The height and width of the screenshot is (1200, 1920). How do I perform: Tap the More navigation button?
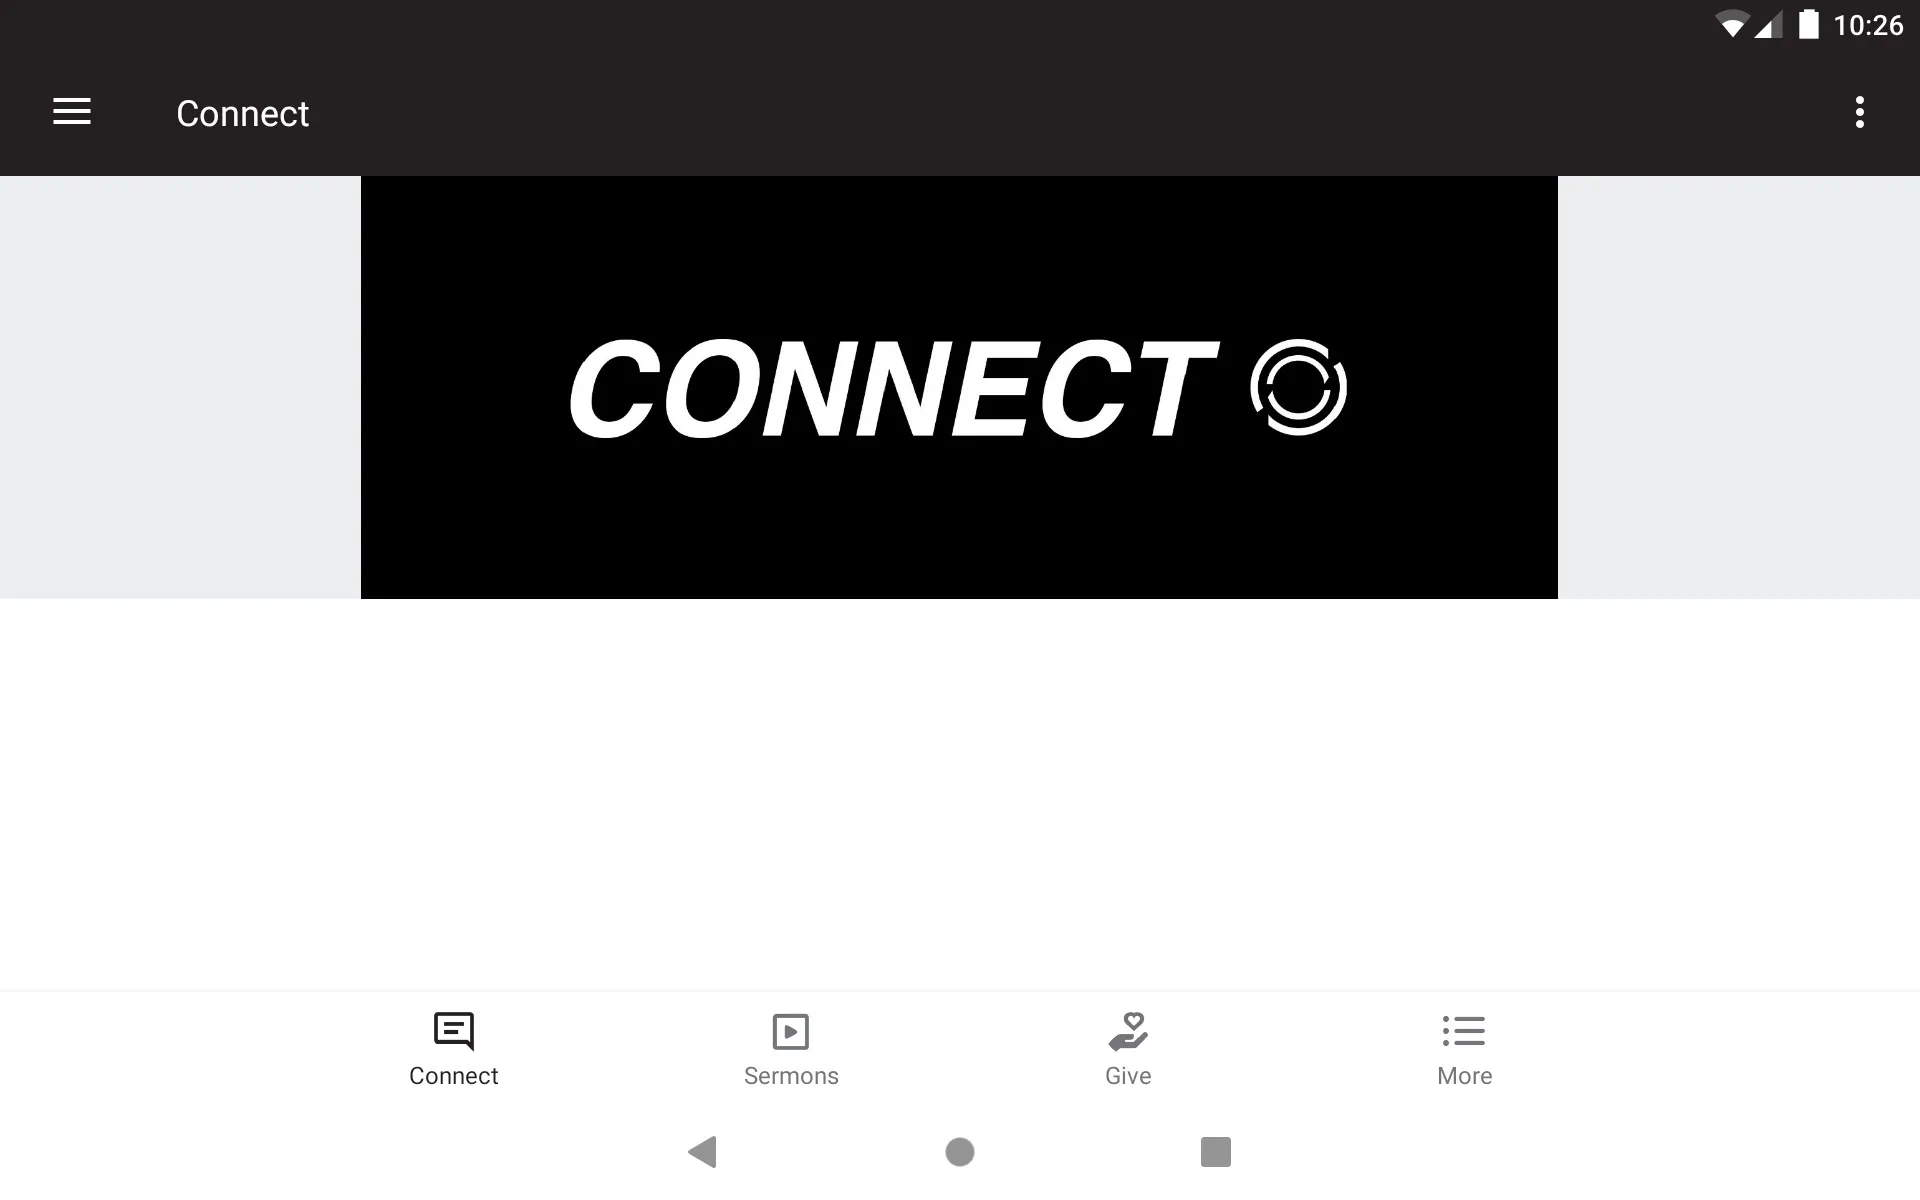(x=1464, y=1047)
